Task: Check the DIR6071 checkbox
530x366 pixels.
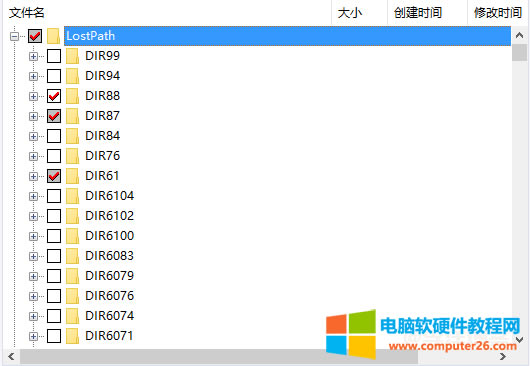Action: 54,336
